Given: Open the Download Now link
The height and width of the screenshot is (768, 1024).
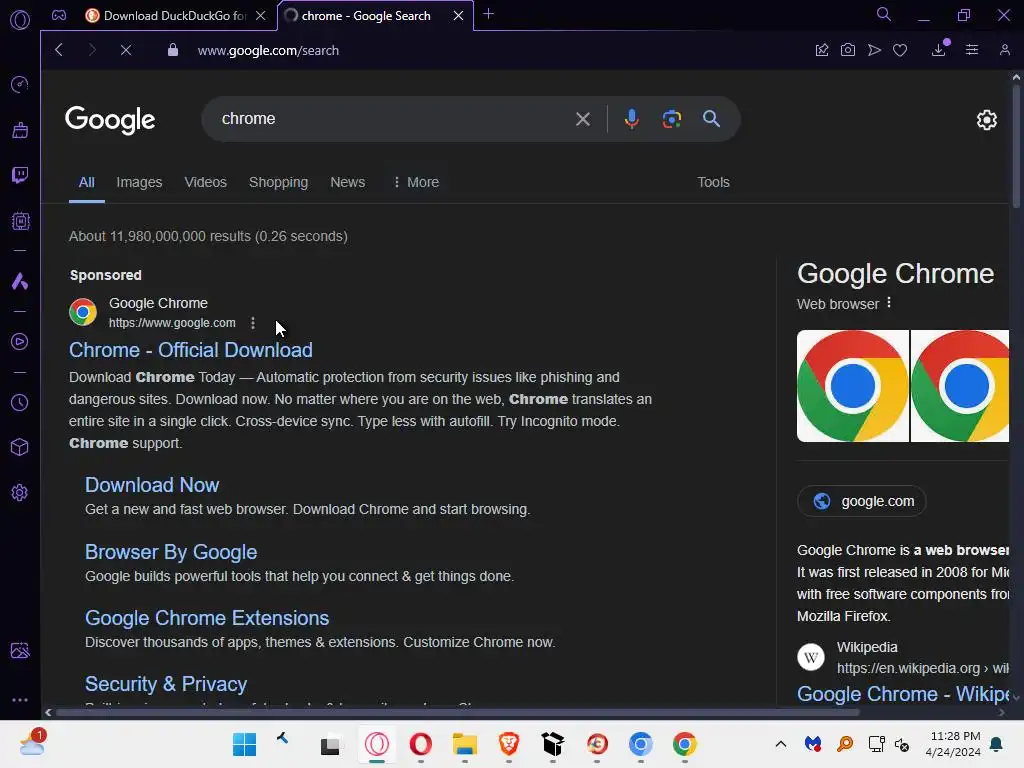Looking at the screenshot, I should 152,485.
